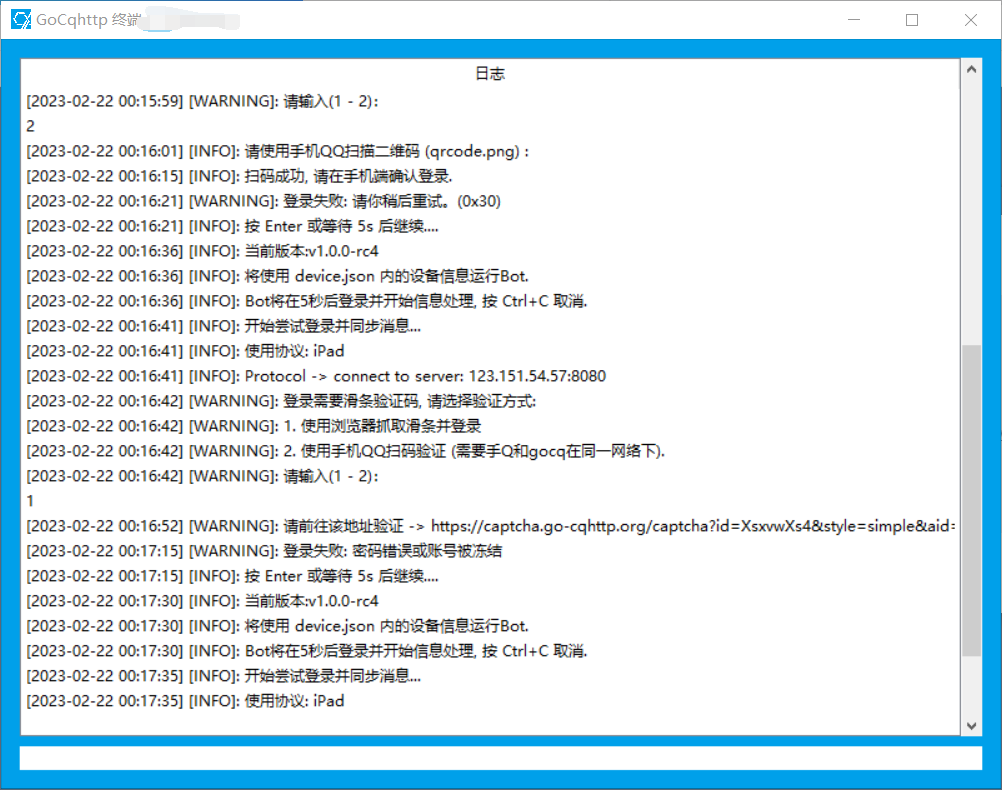Click the GoCqhttp app icon in title bar
The width and height of the screenshot is (1002, 790).
point(20,19)
